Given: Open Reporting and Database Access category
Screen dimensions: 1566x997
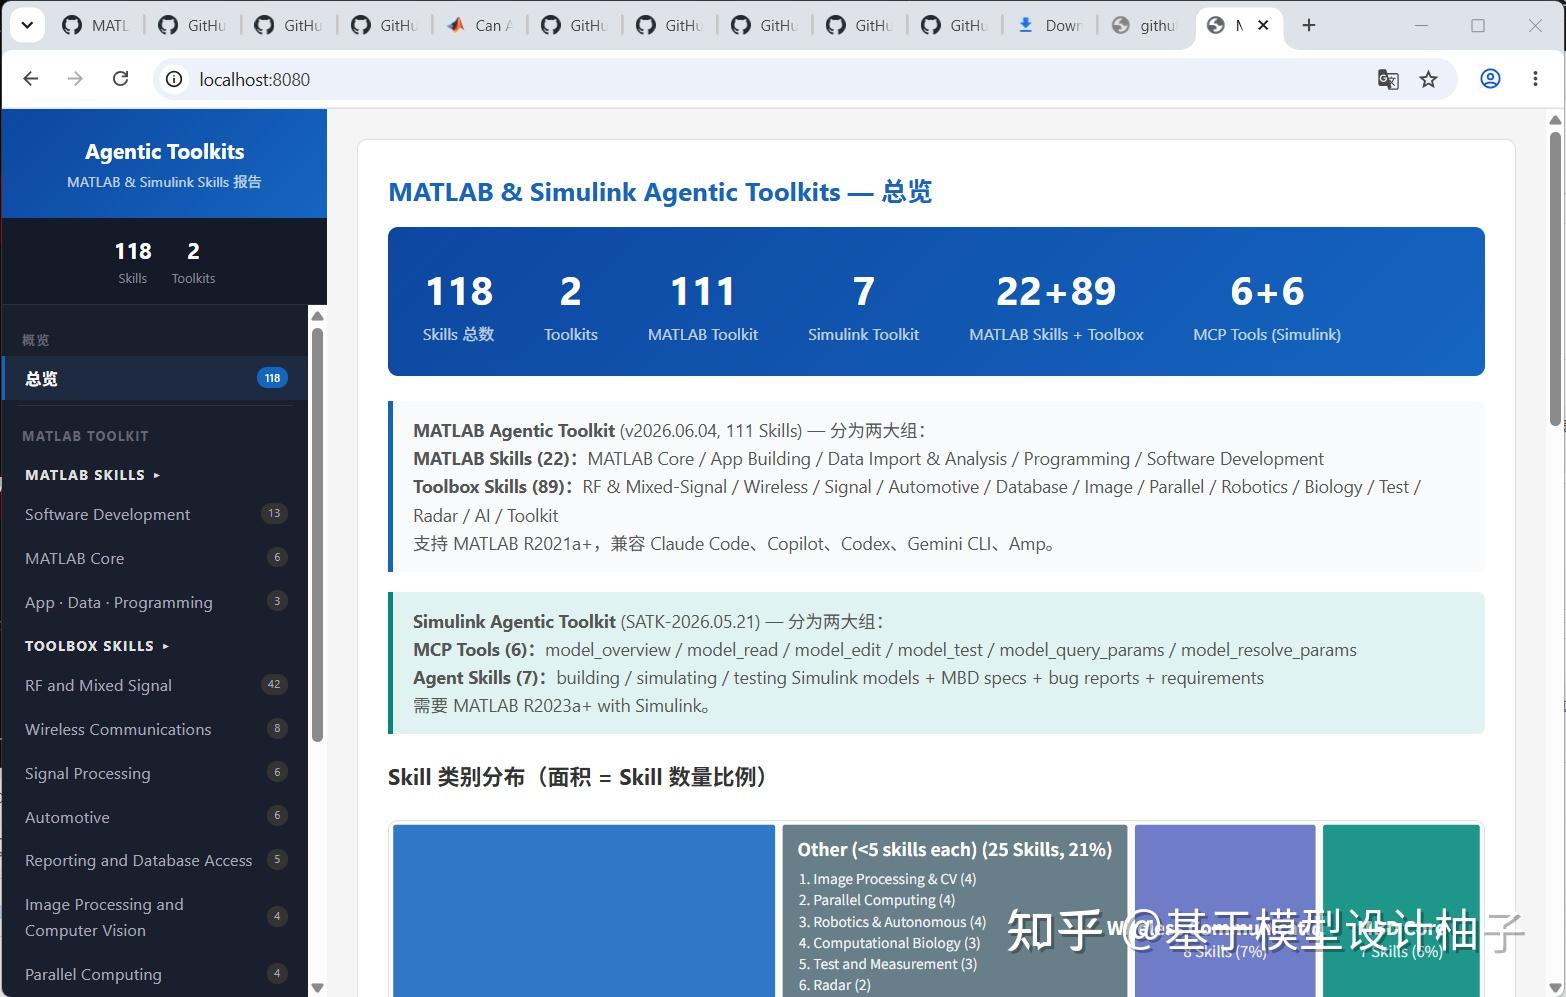Looking at the screenshot, I should [x=155, y=860].
